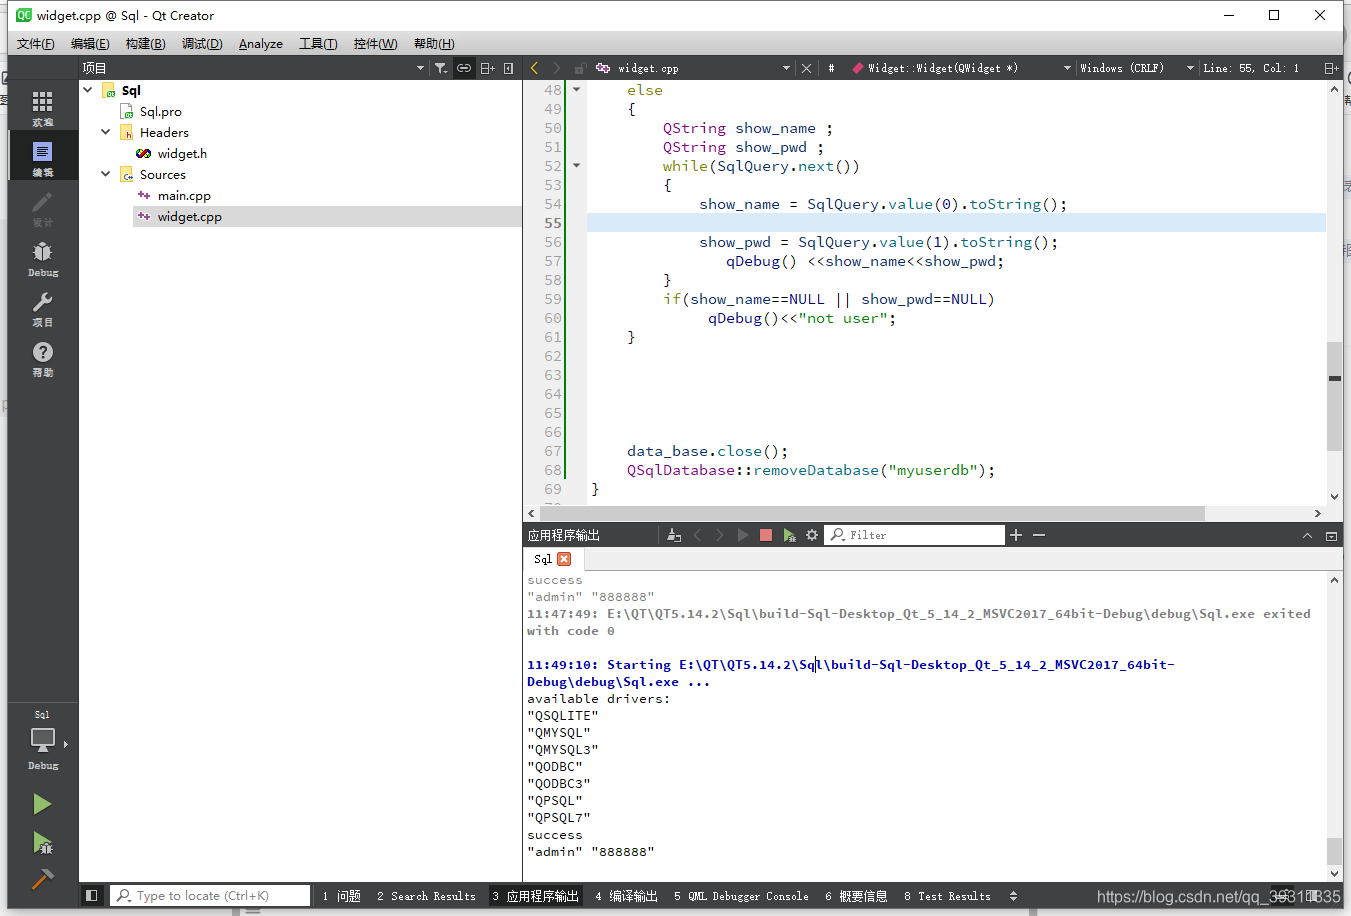This screenshot has height=916, width=1351.
Task: Run the project with the green arrow
Action: [42, 804]
